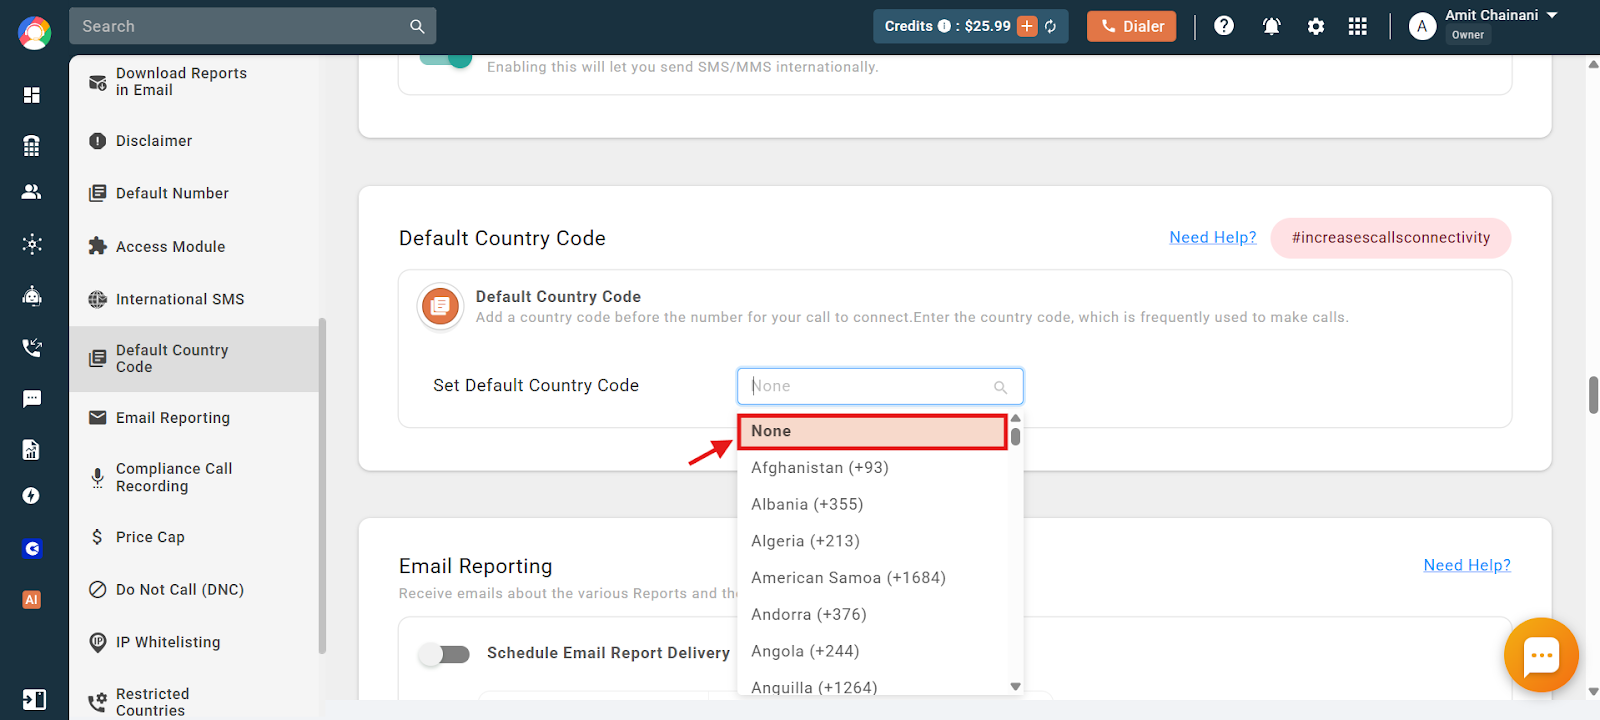Image resolution: width=1600 pixels, height=720 pixels.
Task: Open the apps grid icon in top bar
Action: tap(1357, 26)
